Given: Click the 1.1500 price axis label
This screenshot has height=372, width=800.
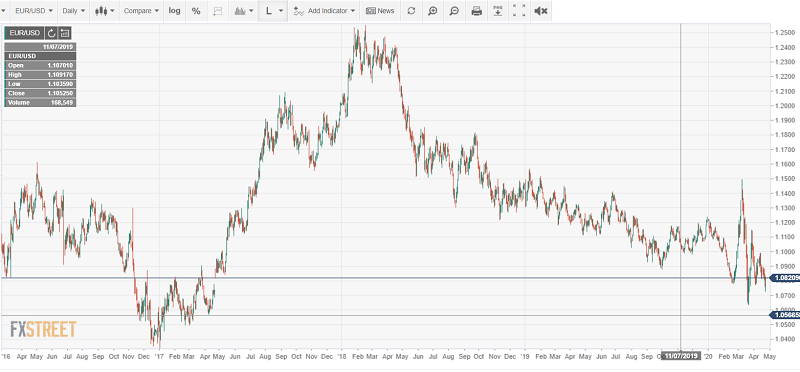Looking at the screenshot, I should click(x=784, y=179).
